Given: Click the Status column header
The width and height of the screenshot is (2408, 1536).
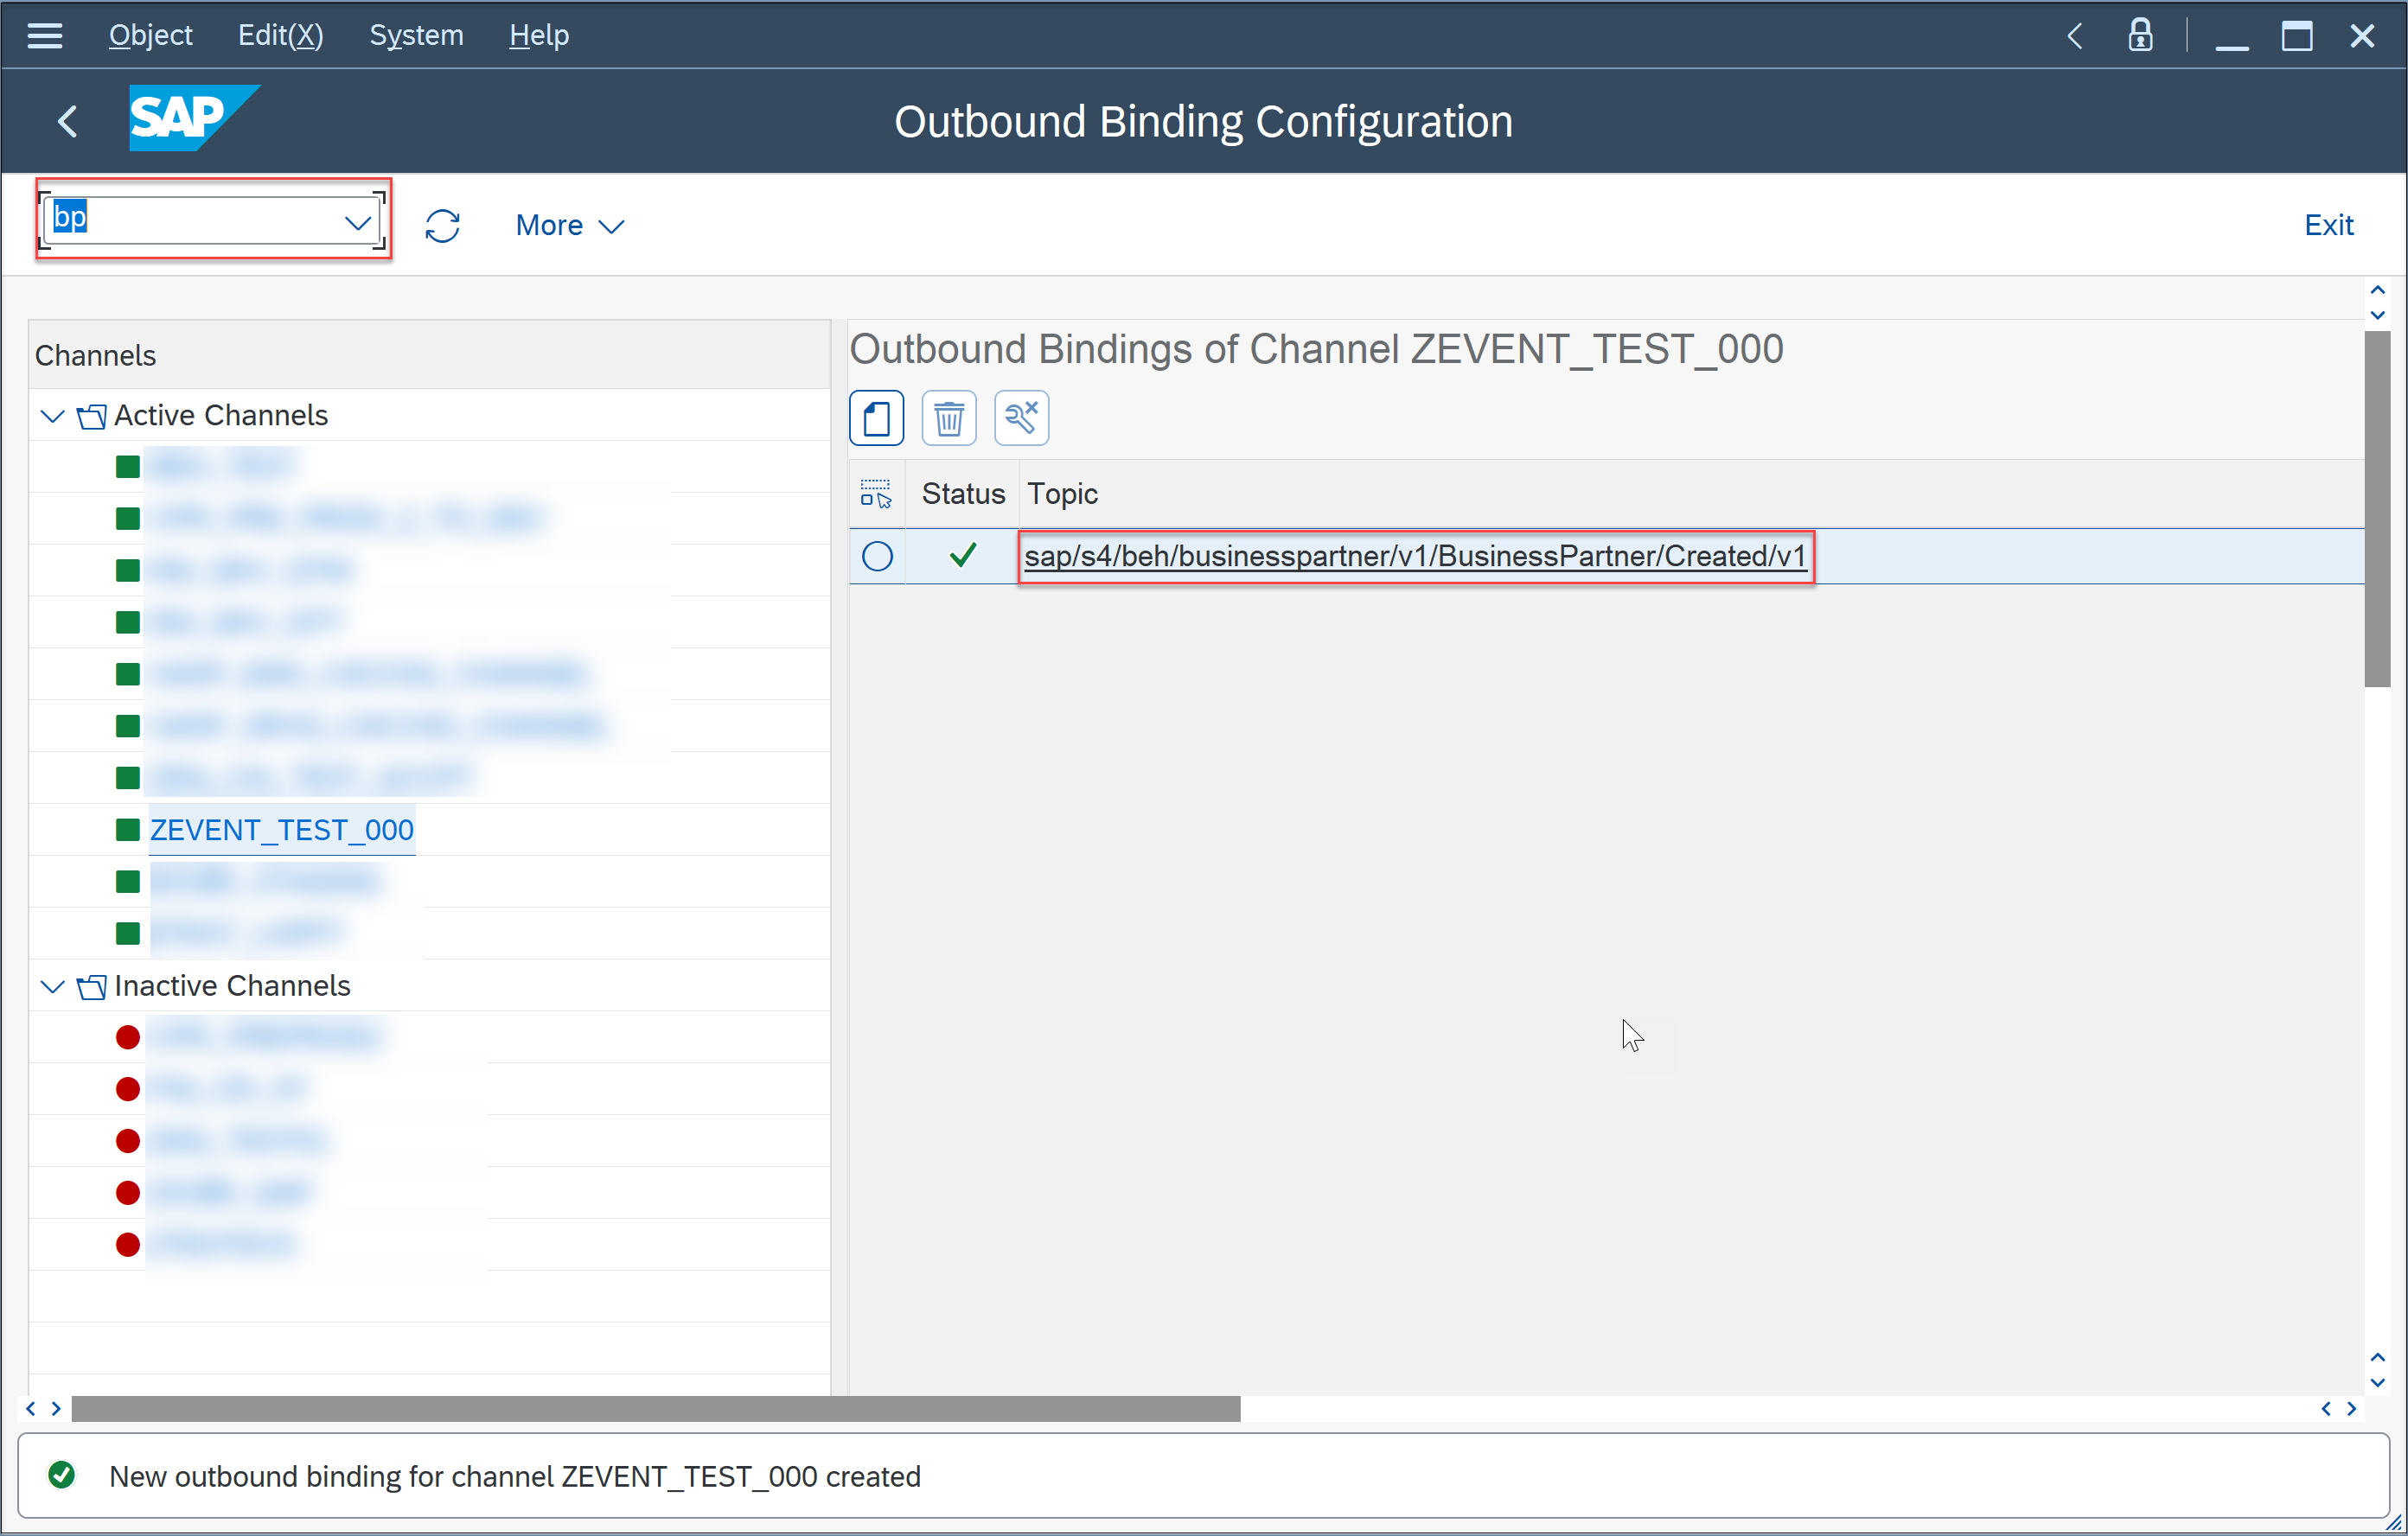Looking at the screenshot, I should tap(963, 494).
